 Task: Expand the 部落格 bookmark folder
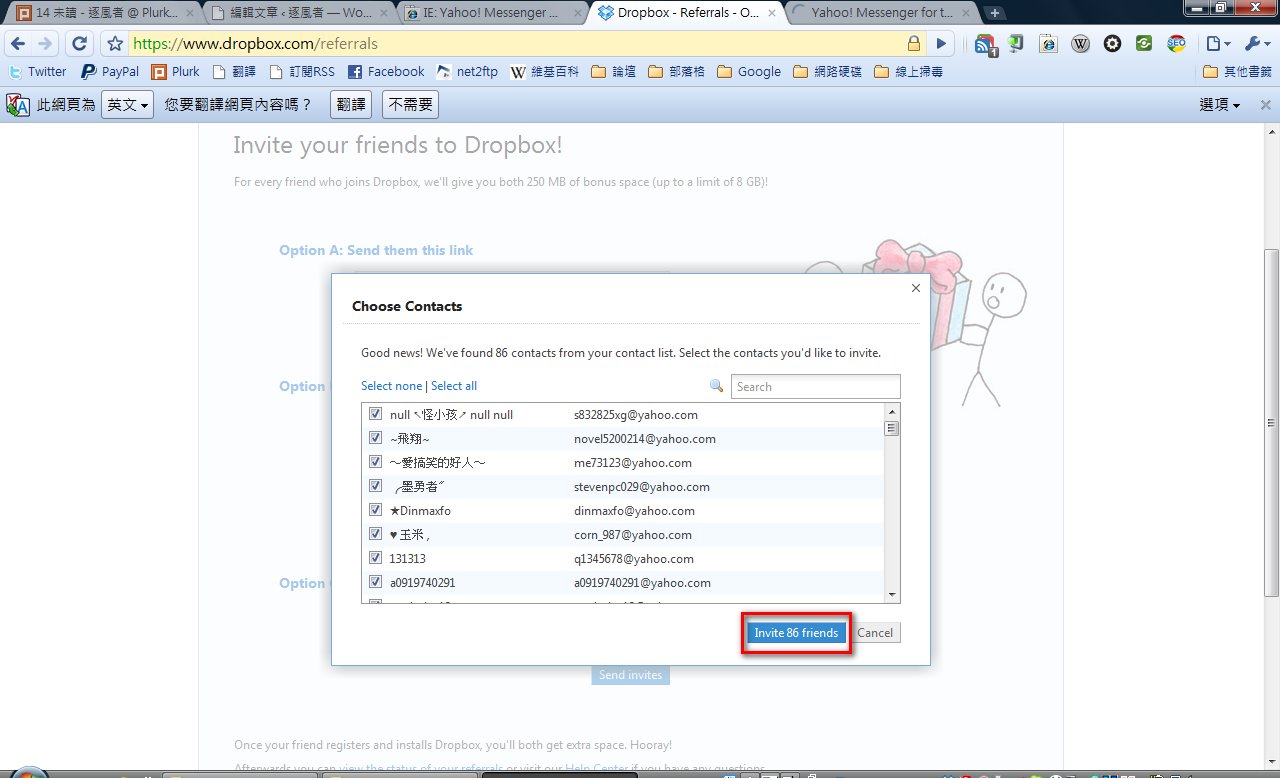pyautogui.click(x=676, y=72)
